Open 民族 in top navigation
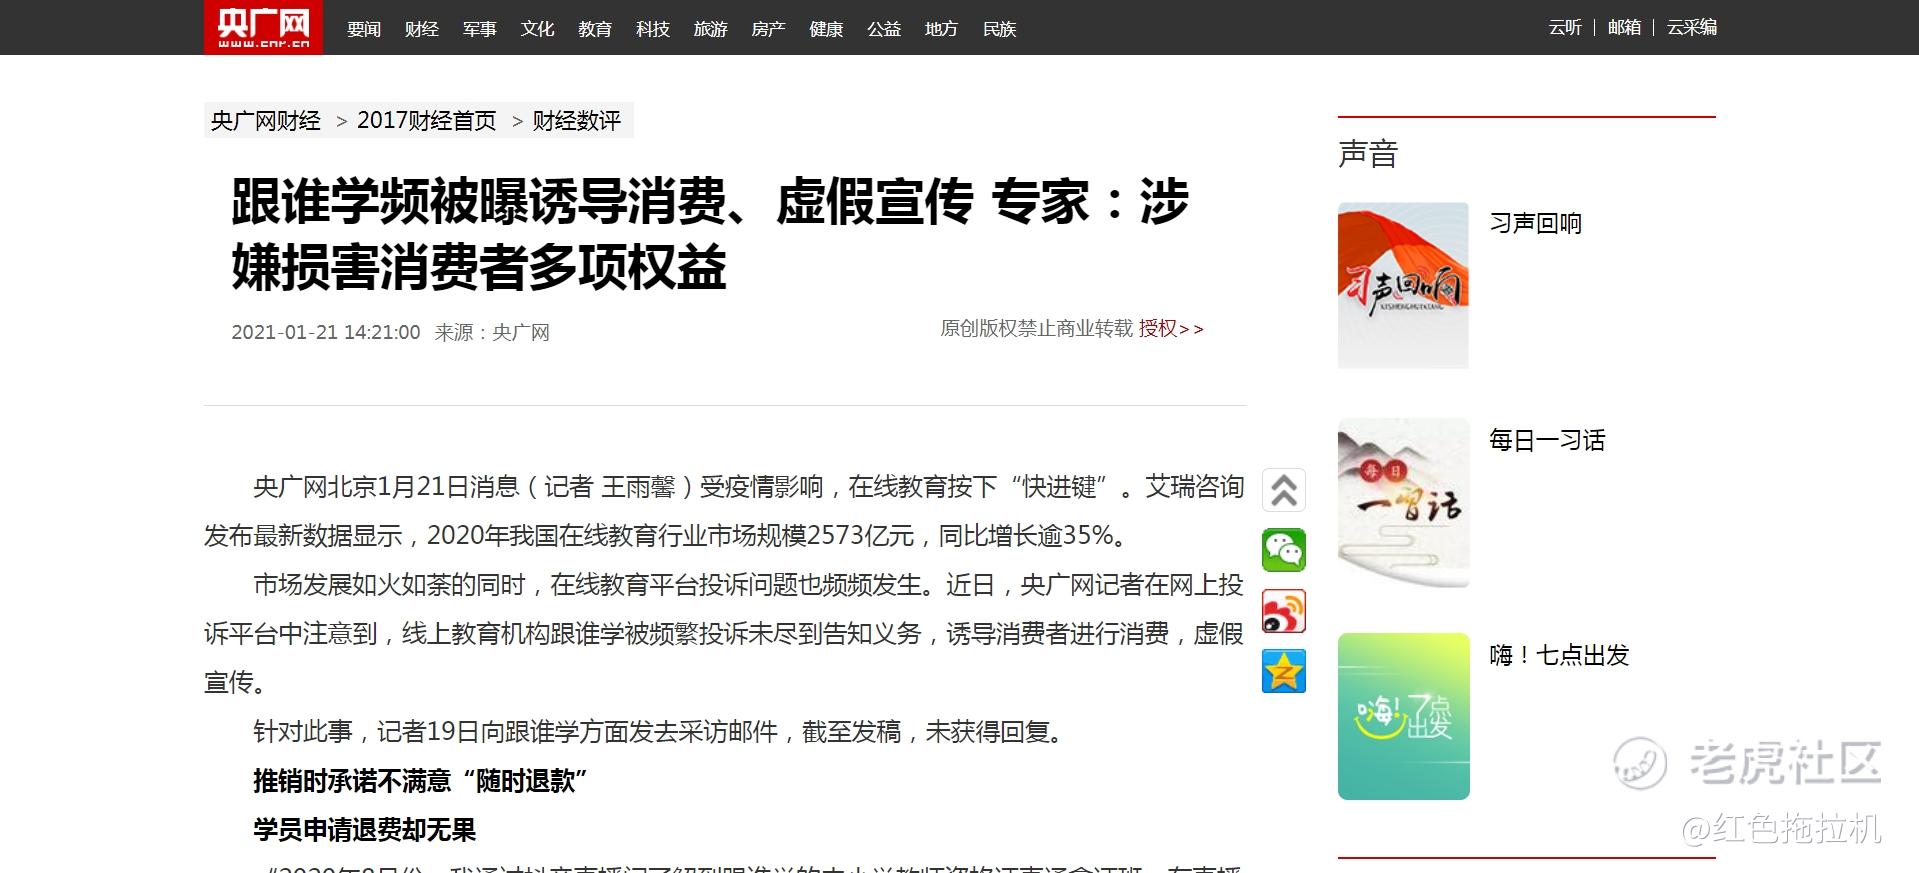The image size is (1919, 873). [999, 29]
